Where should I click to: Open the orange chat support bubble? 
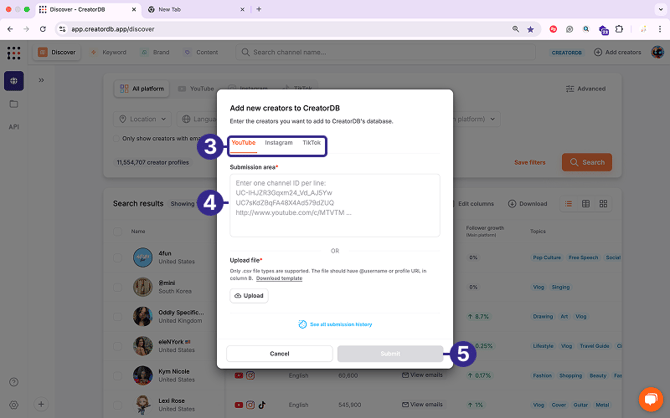tap(650, 399)
